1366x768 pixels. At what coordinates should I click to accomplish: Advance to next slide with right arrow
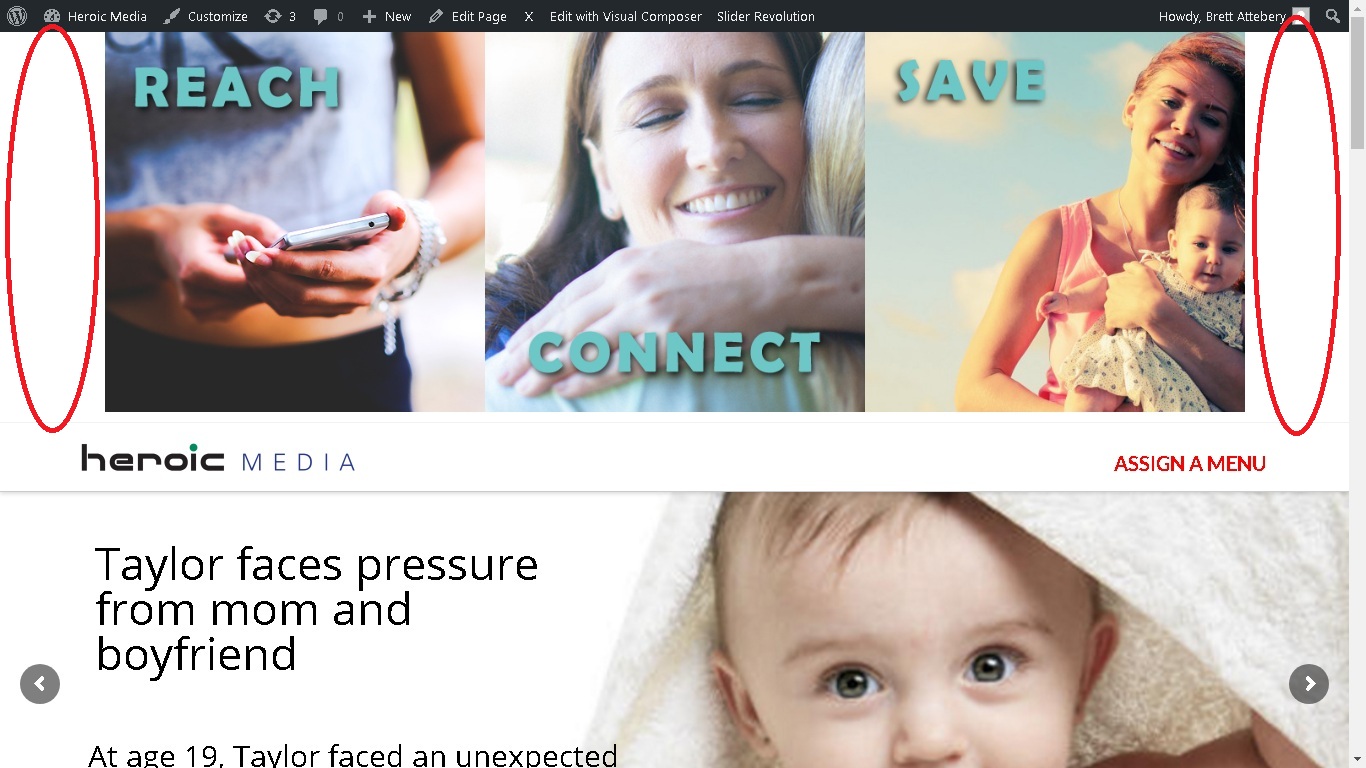[x=1309, y=684]
